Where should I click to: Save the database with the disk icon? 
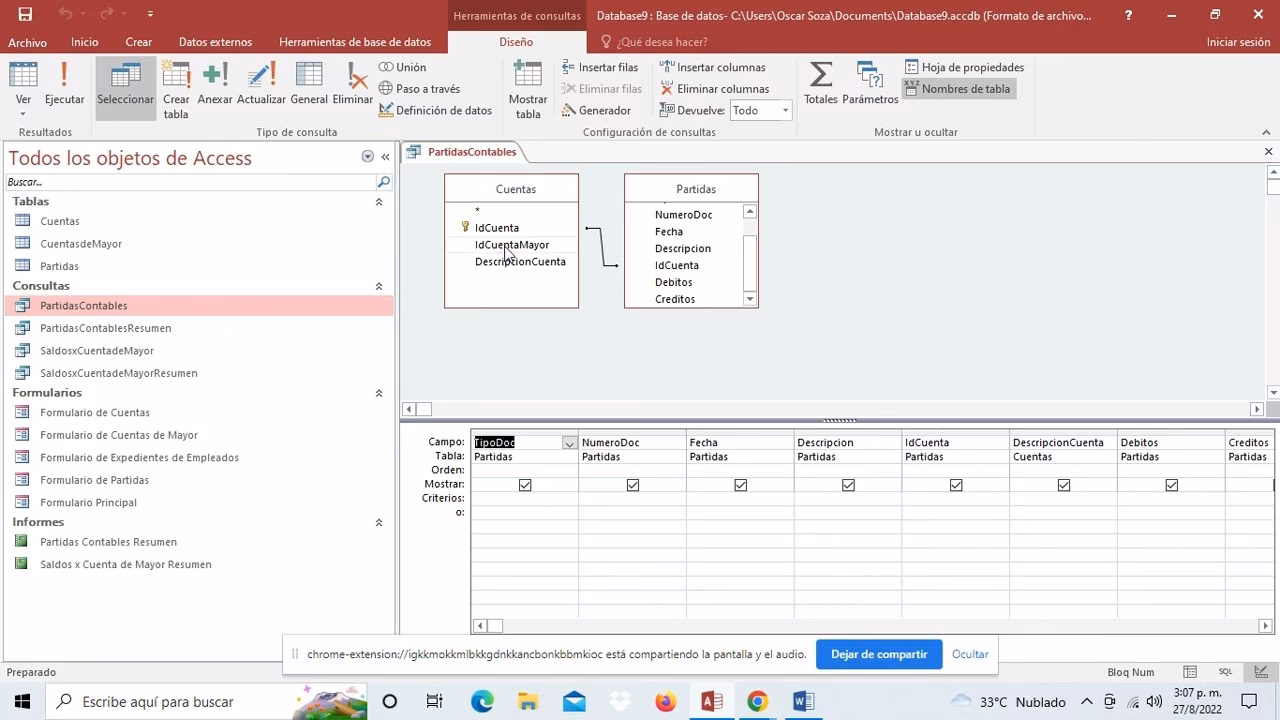click(25, 15)
